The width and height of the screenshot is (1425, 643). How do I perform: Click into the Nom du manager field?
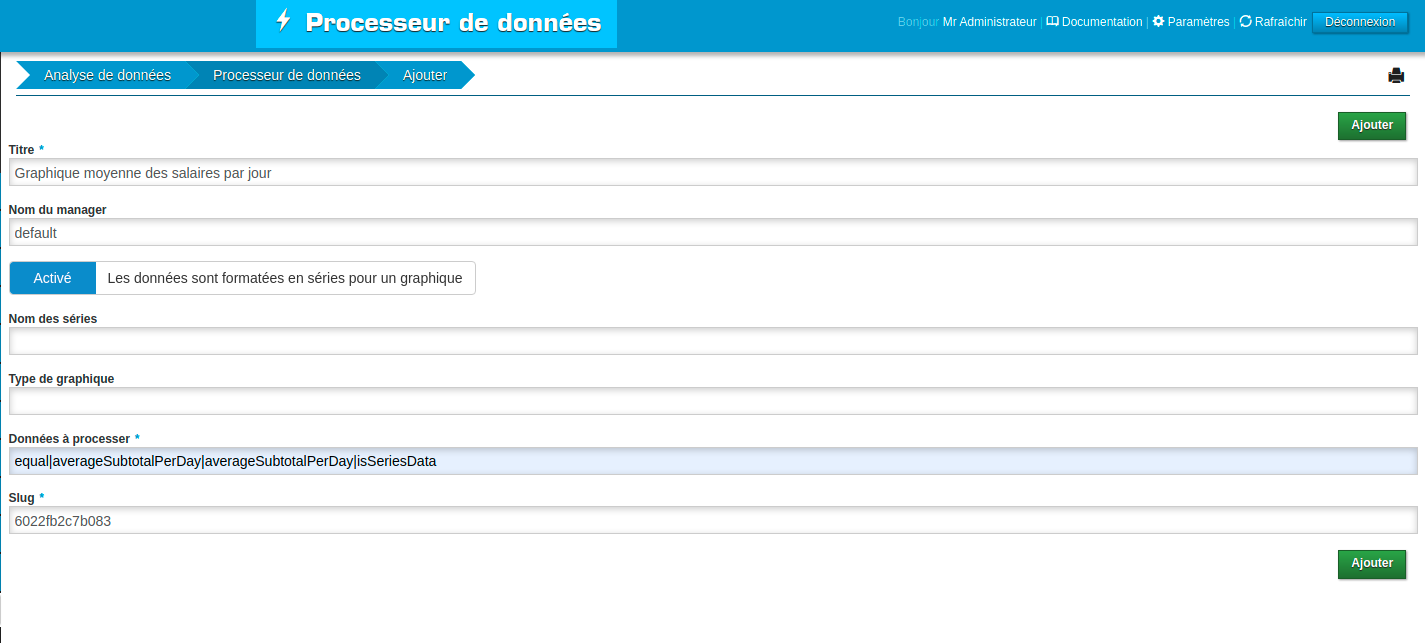point(712,232)
